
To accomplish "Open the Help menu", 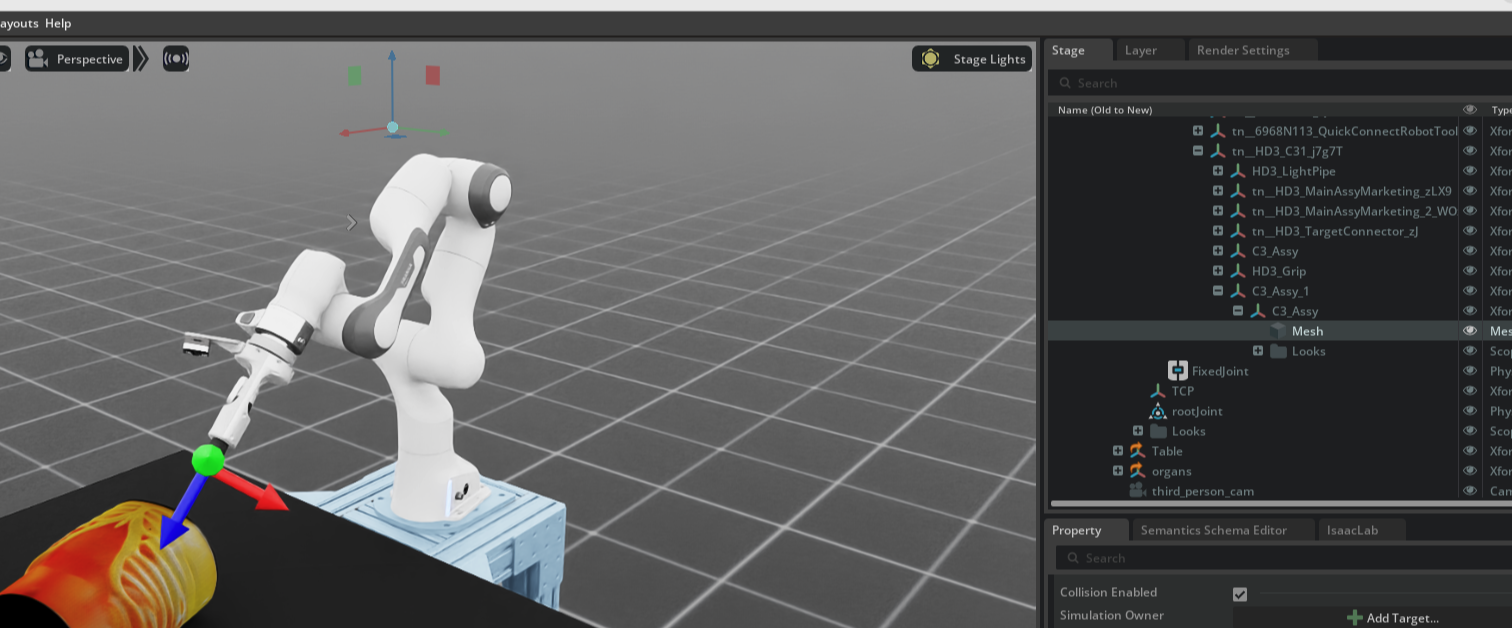I will tap(58, 23).
